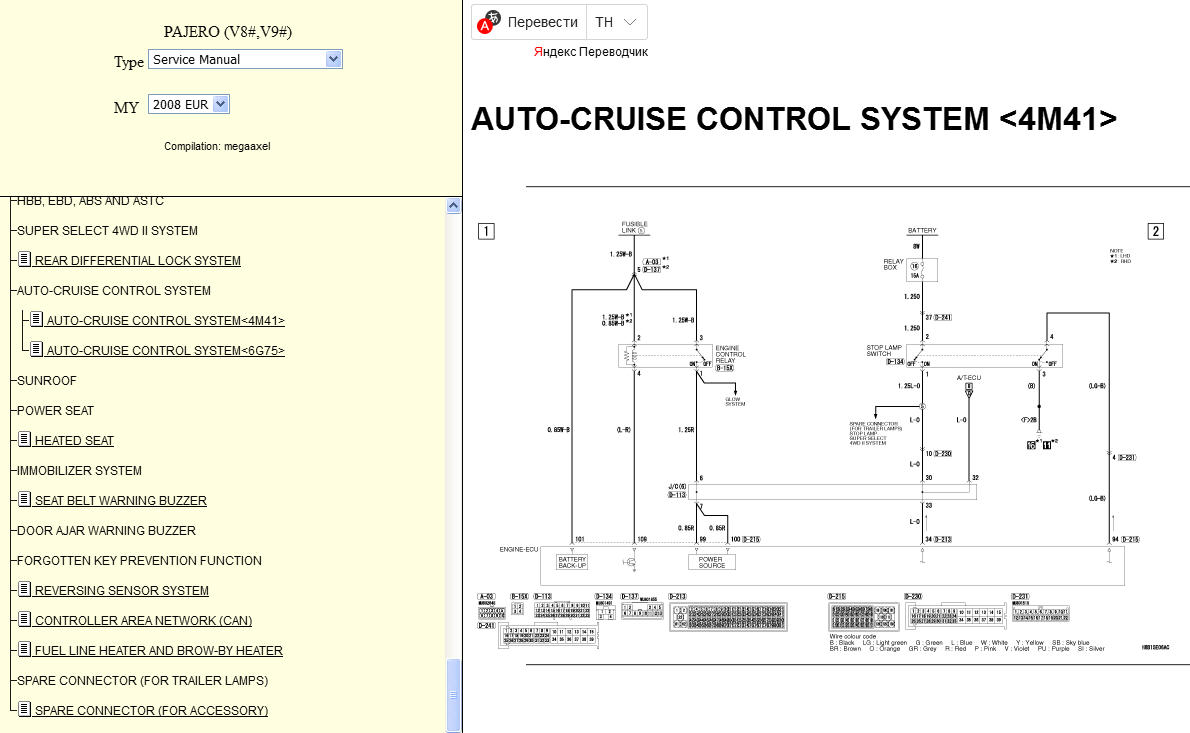Click the PAJERO (V8#,V9#) title text

[228, 32]
